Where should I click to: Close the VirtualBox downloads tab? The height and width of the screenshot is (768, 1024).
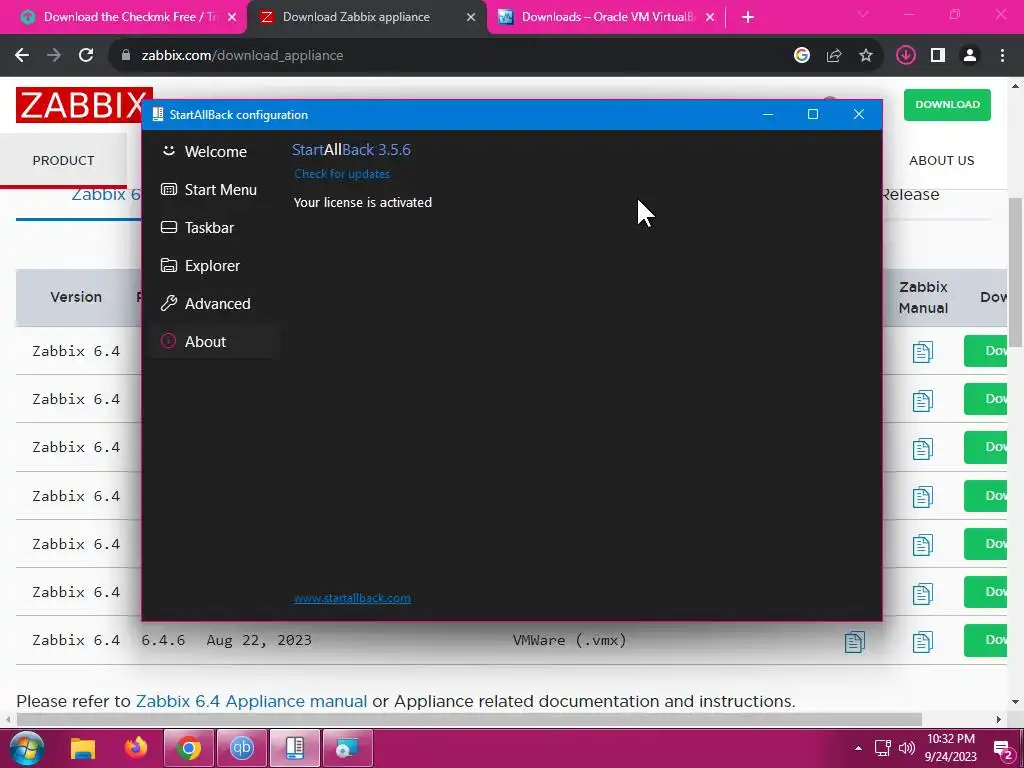click(710, 17)
